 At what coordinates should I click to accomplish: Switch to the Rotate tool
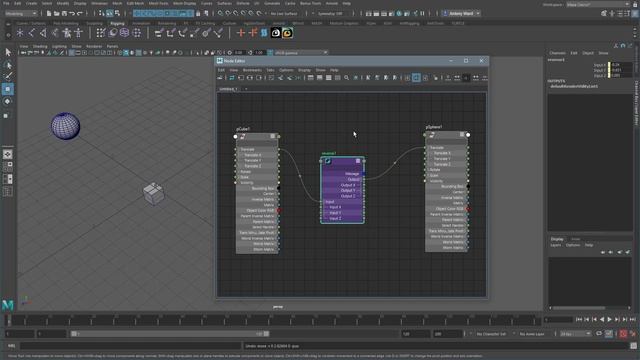point(8,102)
